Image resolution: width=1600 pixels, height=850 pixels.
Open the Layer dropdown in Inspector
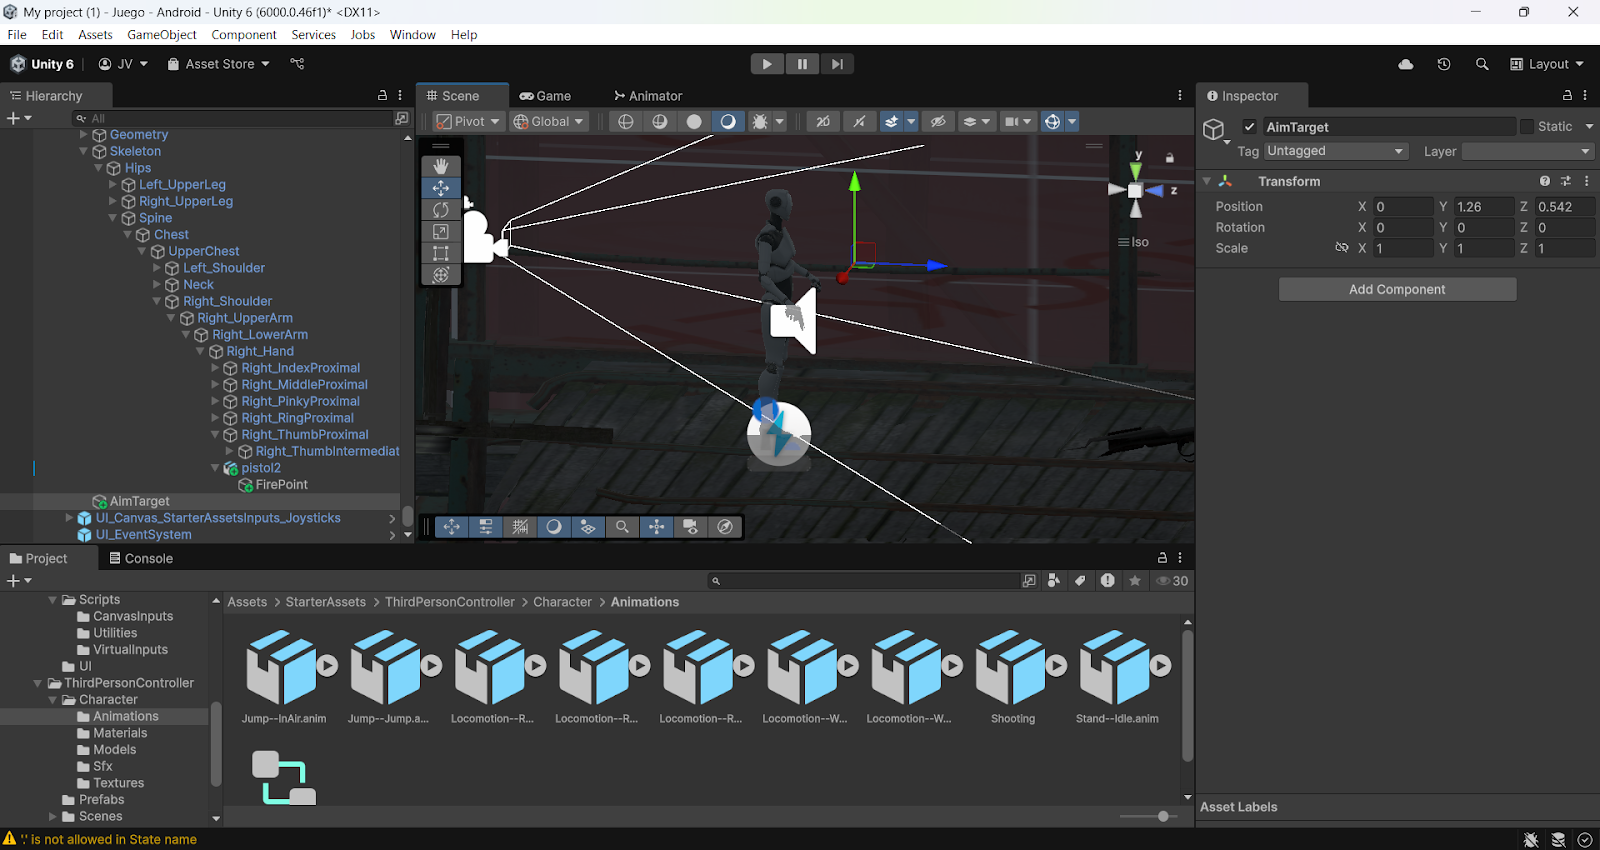click(x=1527, y=151)
